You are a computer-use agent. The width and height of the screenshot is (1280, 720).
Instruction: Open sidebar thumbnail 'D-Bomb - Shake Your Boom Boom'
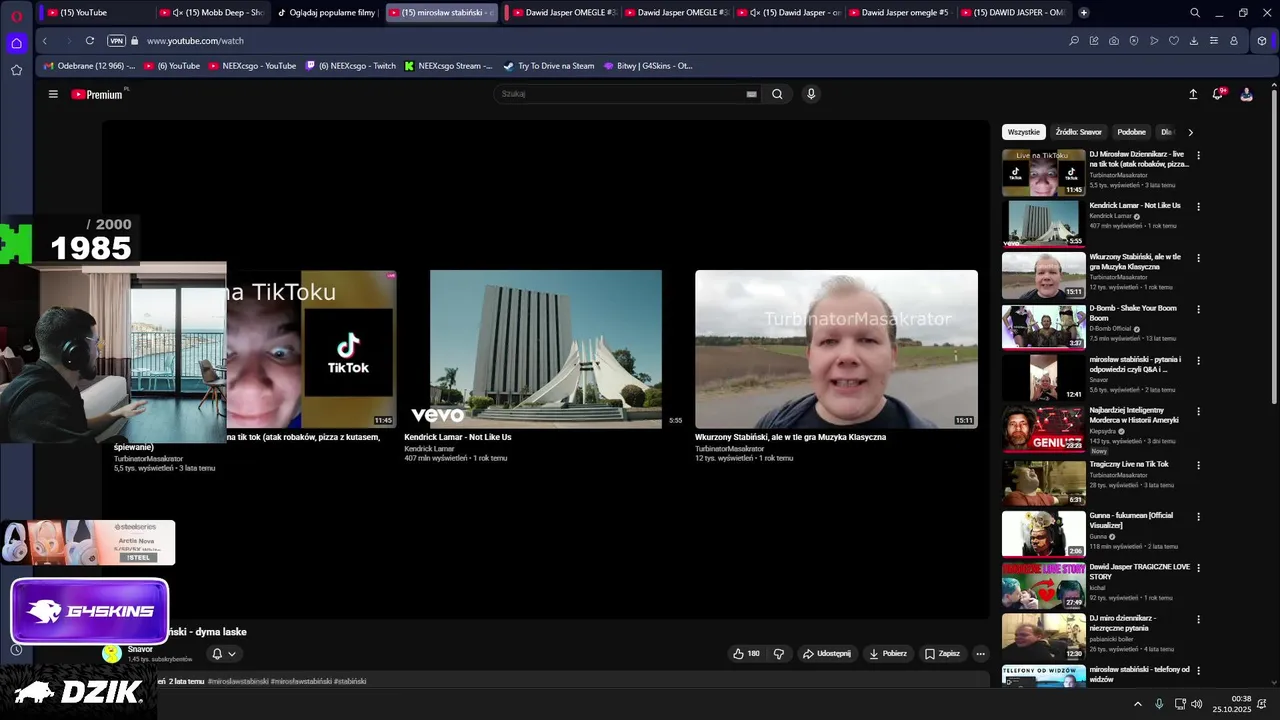pyautogui.click(x=1043, y=326)
